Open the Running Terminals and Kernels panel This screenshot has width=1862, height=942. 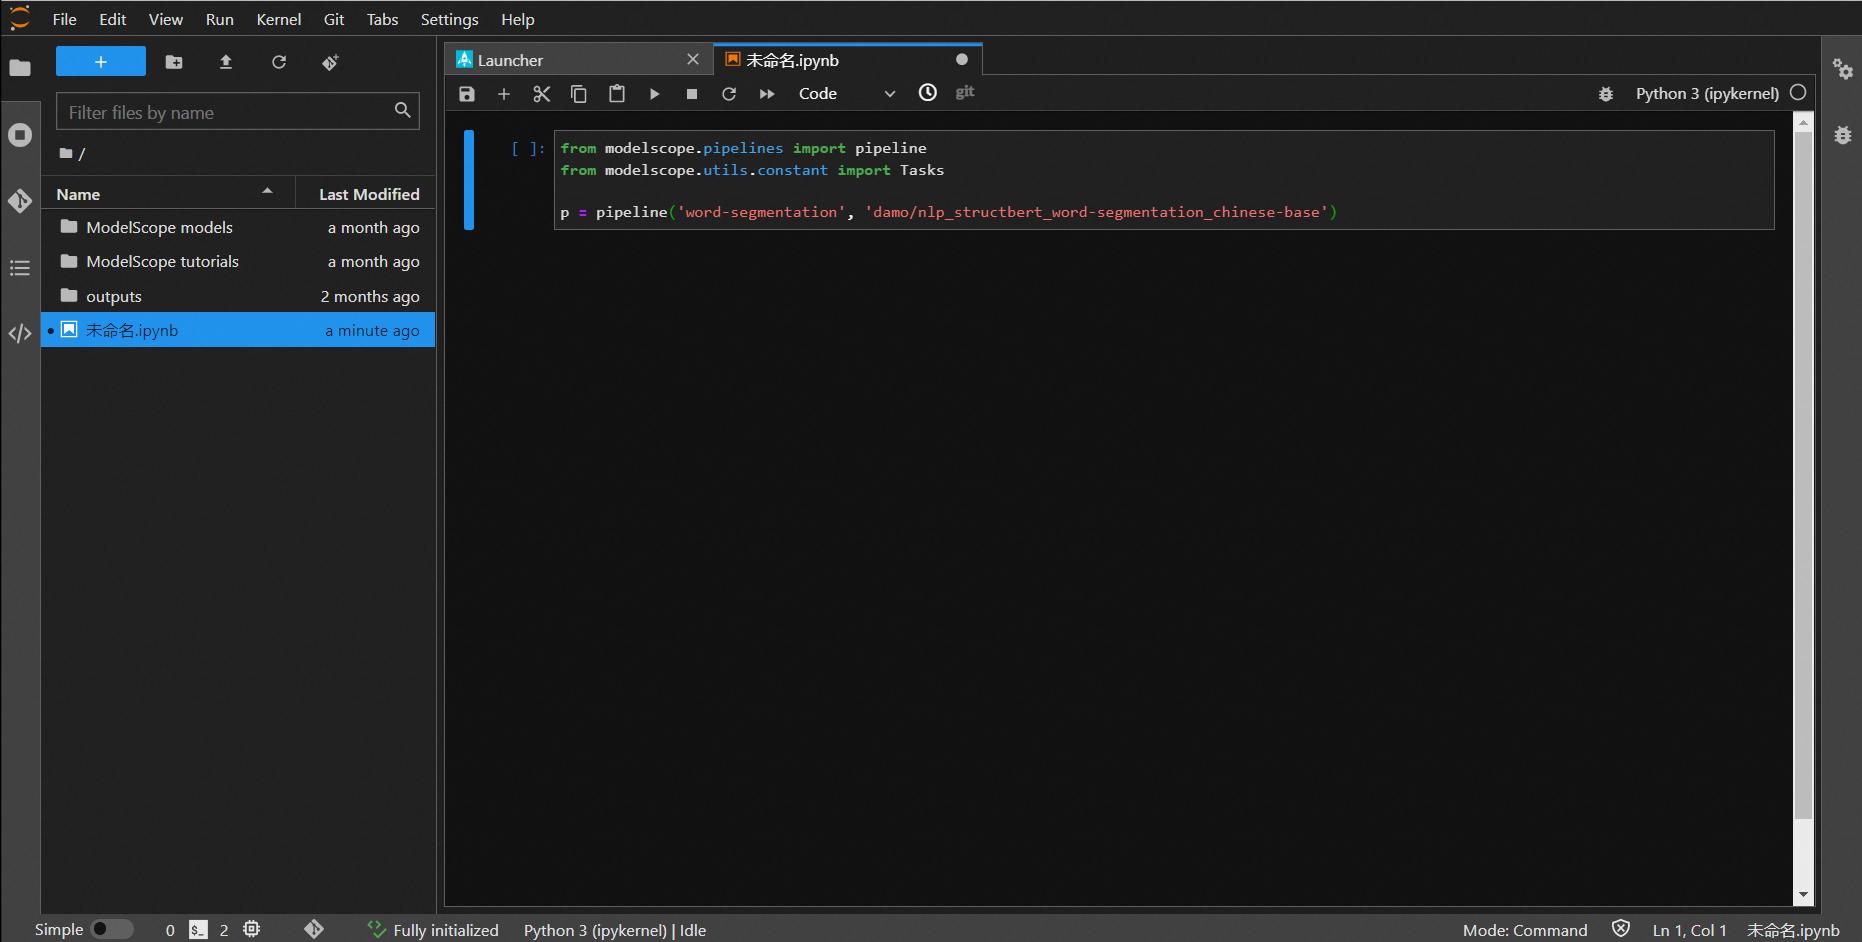point(20,135)
